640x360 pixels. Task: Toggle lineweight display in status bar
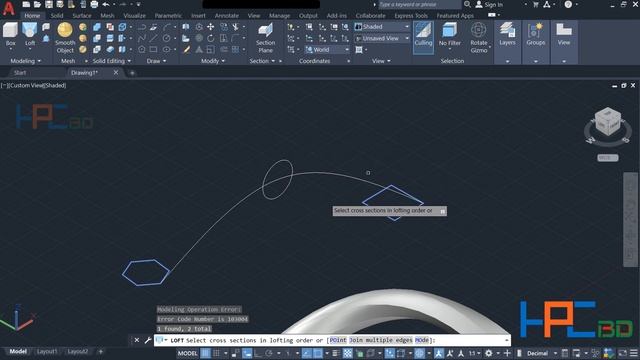click(336, 353)
